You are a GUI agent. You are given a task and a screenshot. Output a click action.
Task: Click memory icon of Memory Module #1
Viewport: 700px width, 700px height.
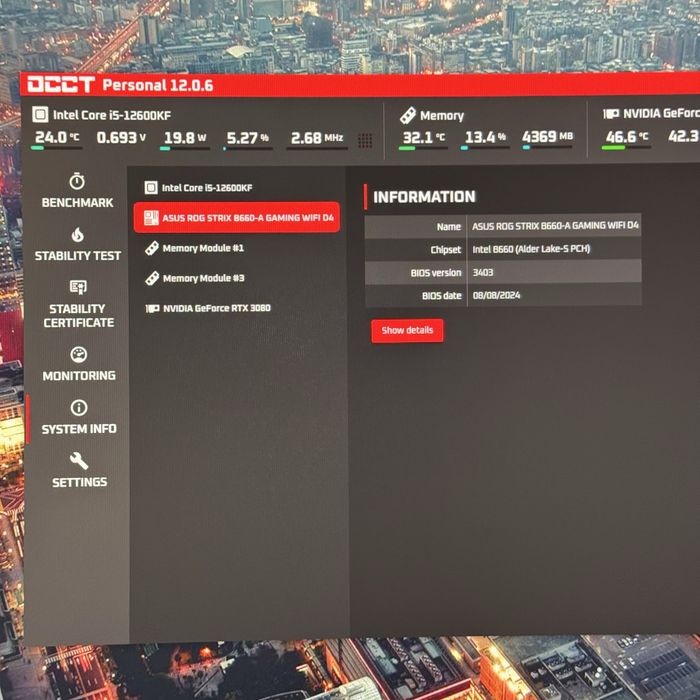(x=152, y=248)
